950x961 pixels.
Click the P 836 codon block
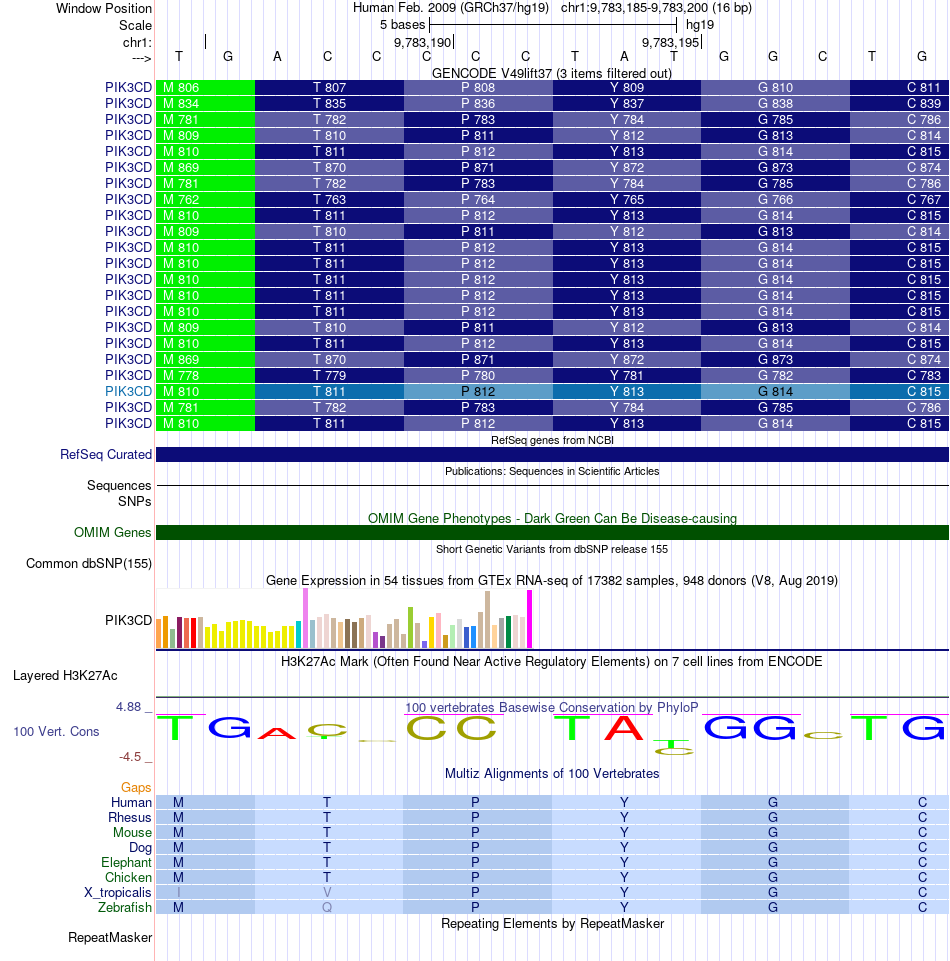[478, 104]
